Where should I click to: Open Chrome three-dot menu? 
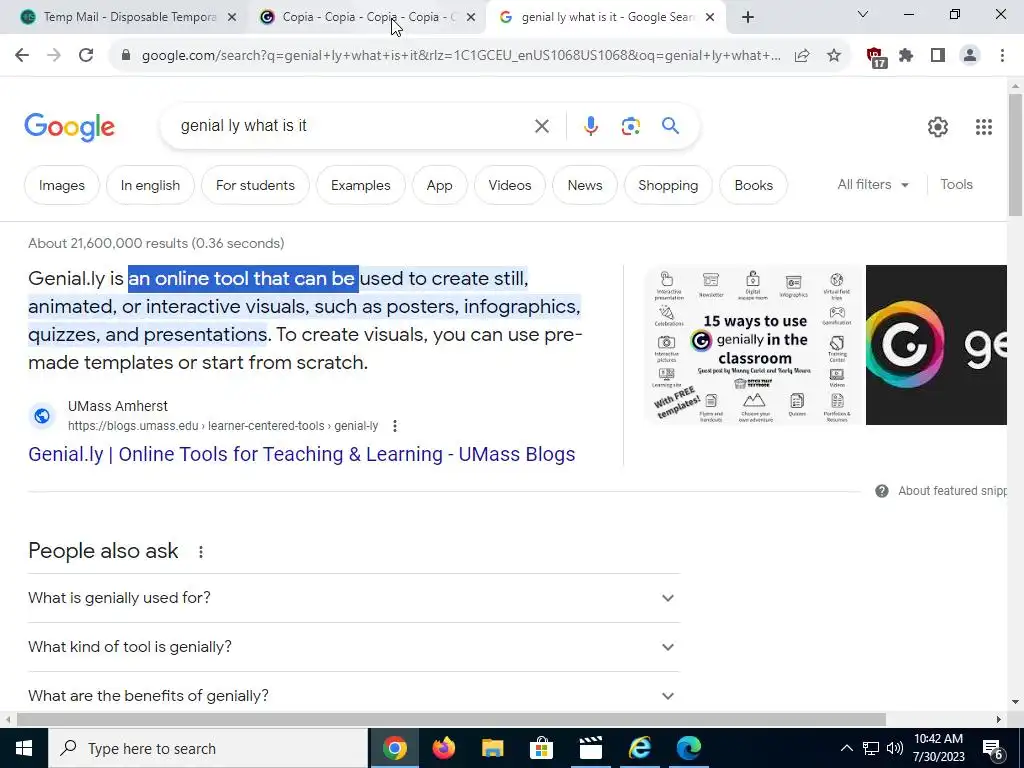tap(1002, 56)
